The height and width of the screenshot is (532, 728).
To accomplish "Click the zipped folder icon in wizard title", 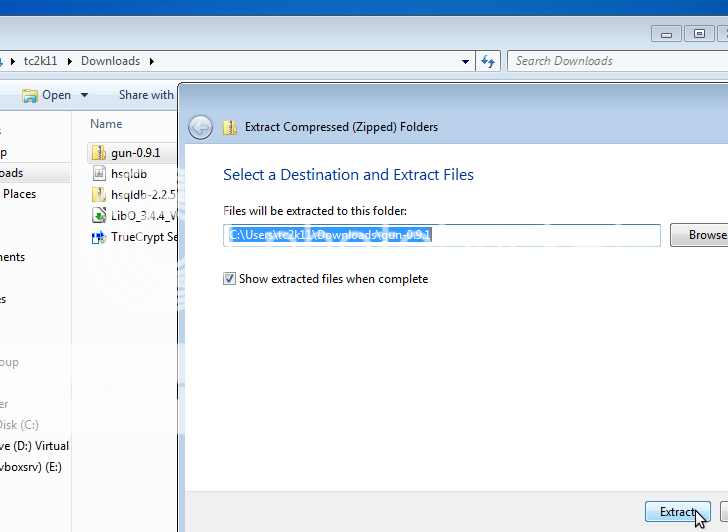I will [231, 127].
